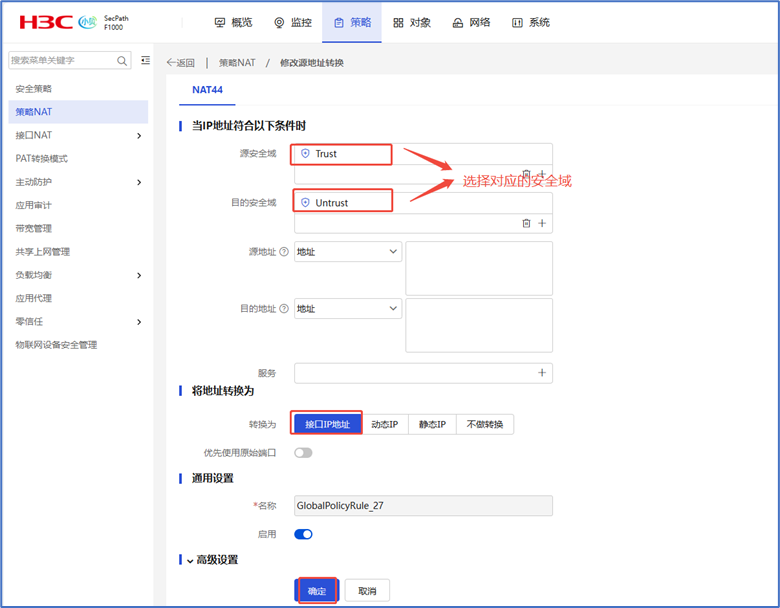The height and width of the screenshot is (608, 780).
Task: Click the 取消 cancel button
Action: [367, 591]
